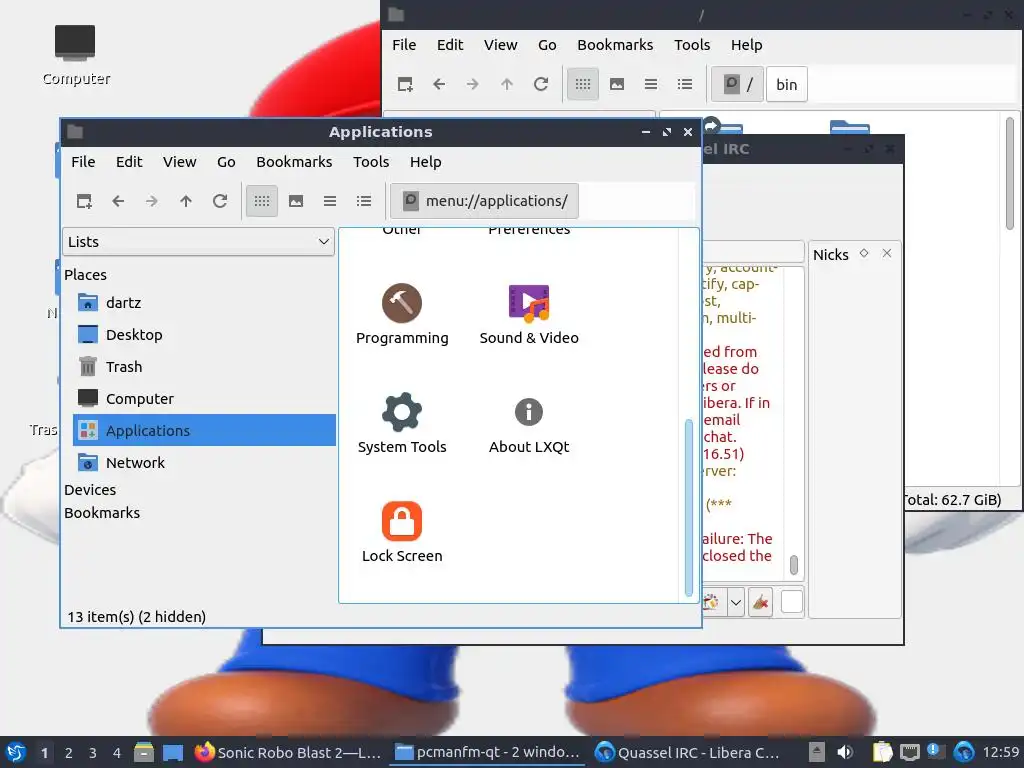The image size is (1024, 768).
Task: Enable detailed list view in root folder window
Action: click(684, 84)
